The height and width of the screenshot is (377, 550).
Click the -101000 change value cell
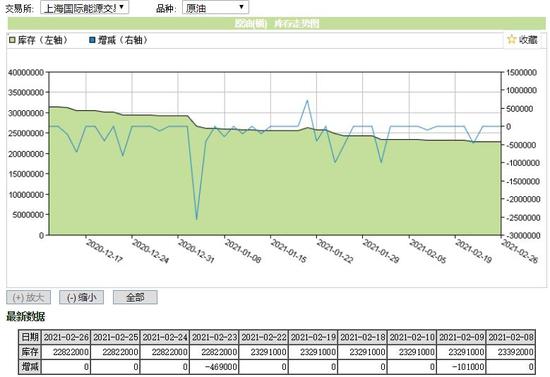462,367
